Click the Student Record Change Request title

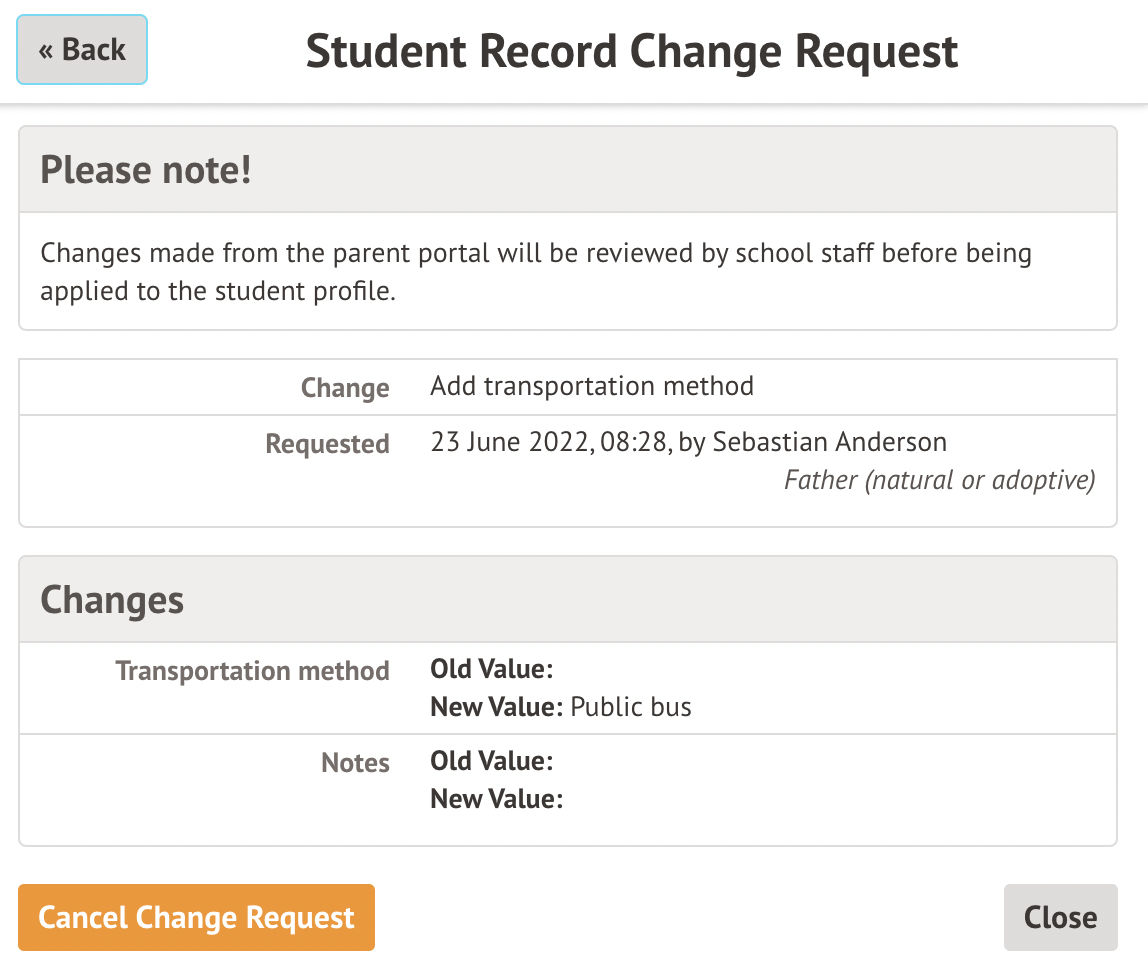point(632,52)
